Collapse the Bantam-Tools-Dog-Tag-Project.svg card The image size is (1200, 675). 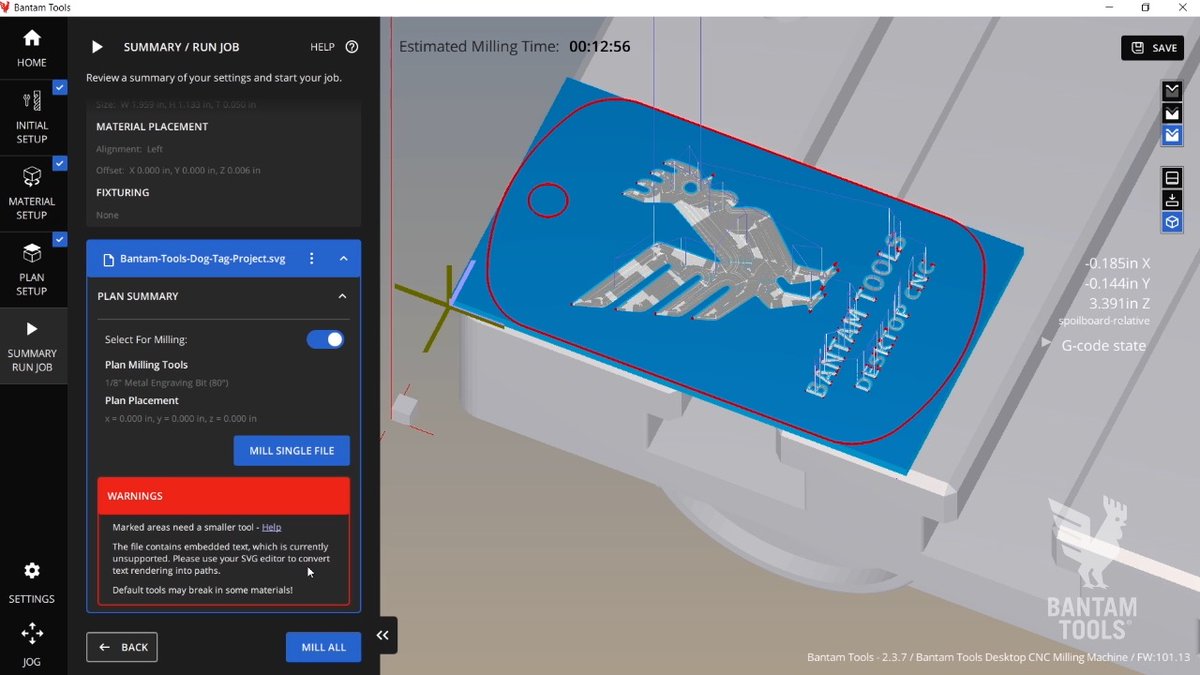tap(343, 258)
